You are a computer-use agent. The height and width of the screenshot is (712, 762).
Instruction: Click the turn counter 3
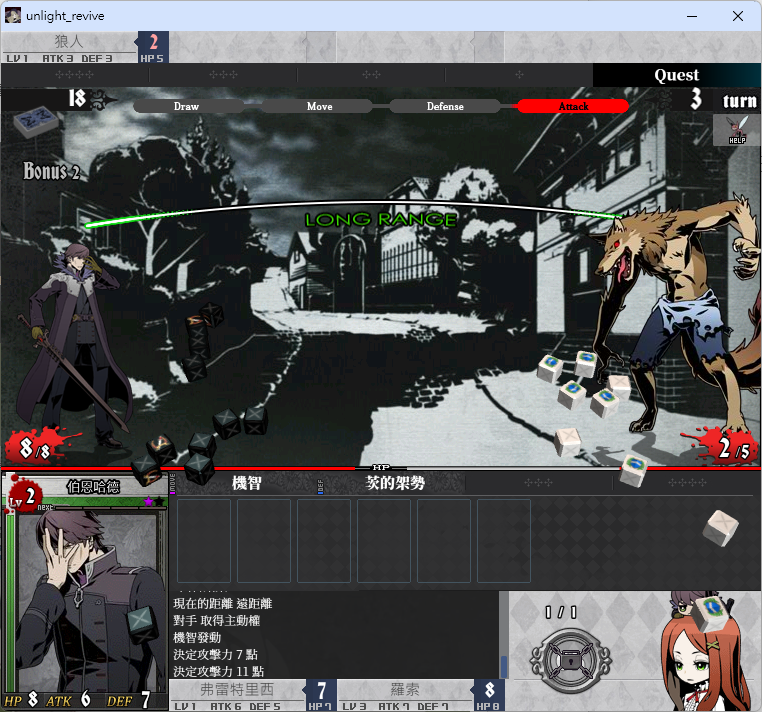click(x=696, y=99)
